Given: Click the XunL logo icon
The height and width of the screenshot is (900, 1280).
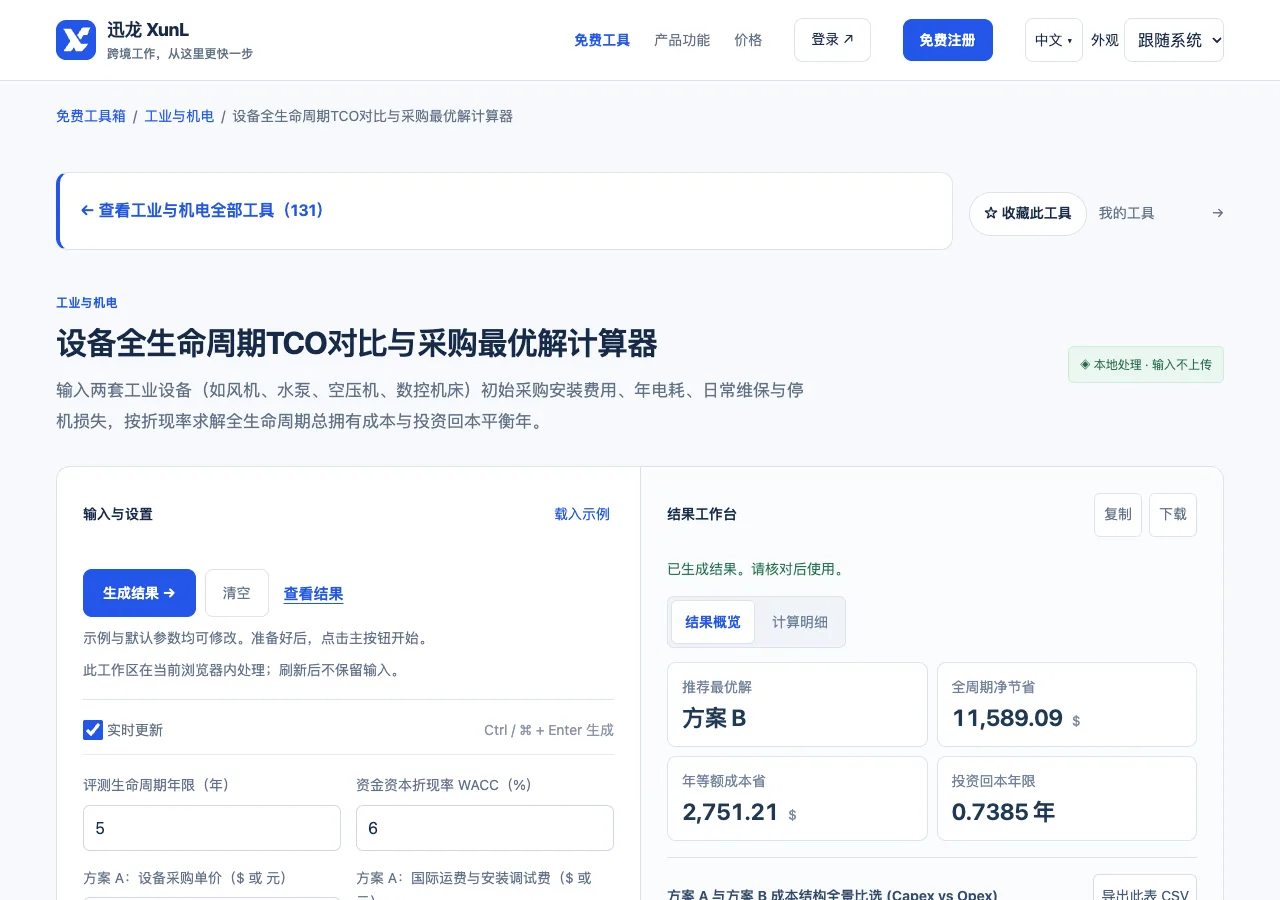Looking at the screenshot, I should point(76,40).
